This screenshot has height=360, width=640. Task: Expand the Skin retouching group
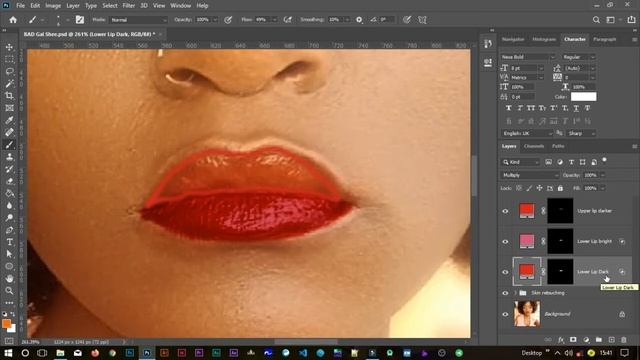pos(515,293)
